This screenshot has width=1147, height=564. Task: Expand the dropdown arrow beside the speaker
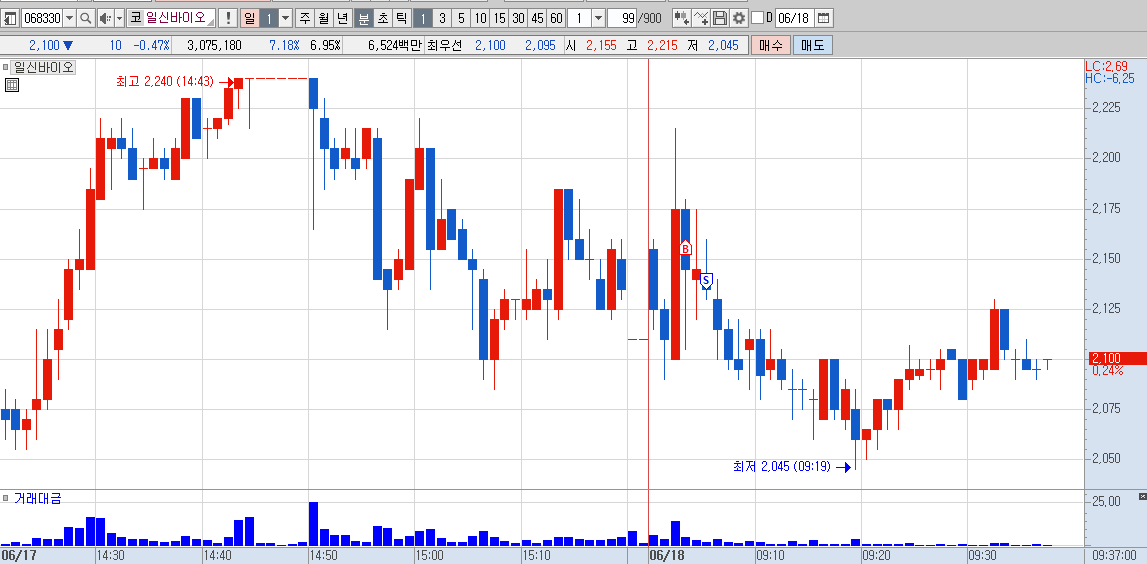[119, 18]
